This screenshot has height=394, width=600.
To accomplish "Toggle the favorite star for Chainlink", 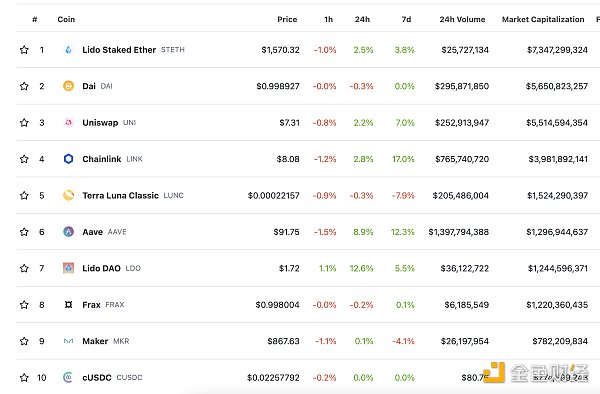I will [x=24, y=159].
